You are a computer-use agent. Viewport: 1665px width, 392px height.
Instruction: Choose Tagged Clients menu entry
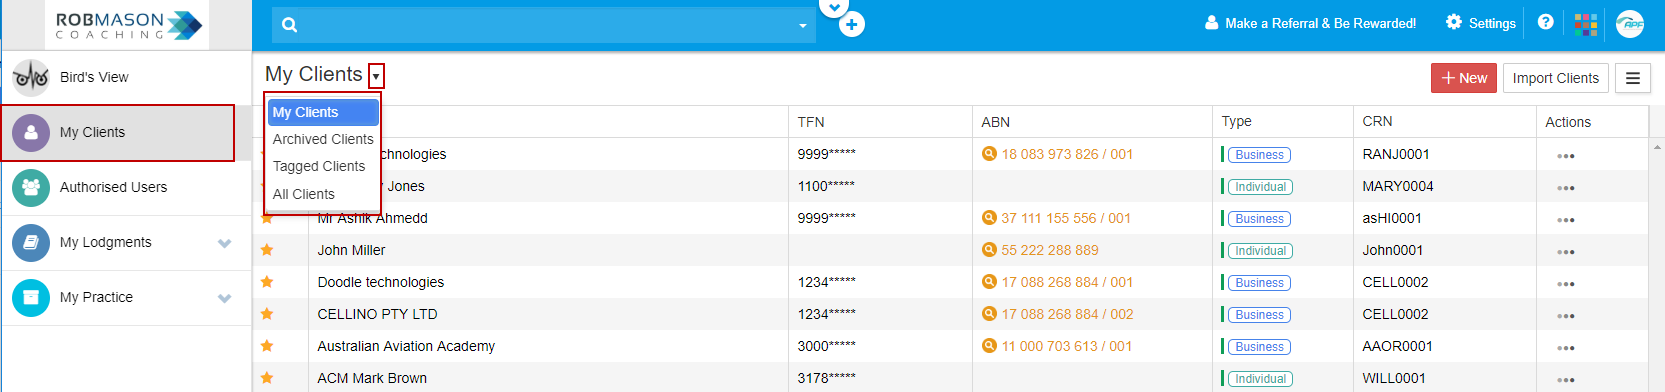coord(319,166)
